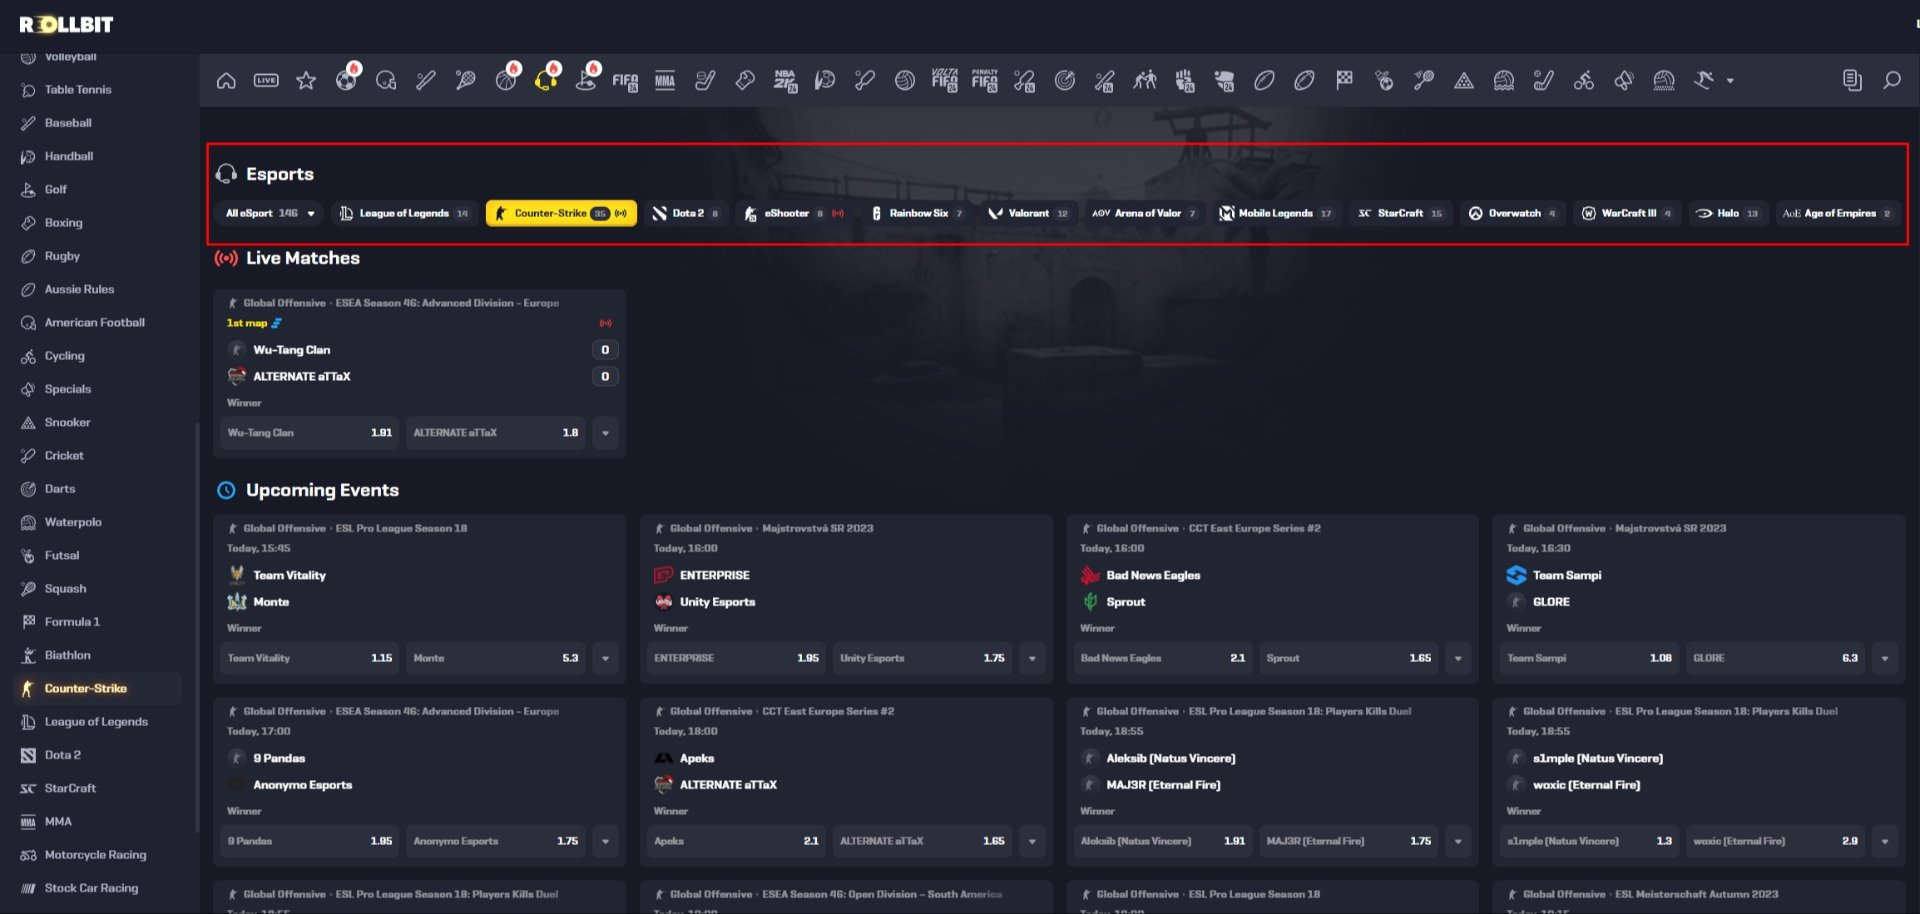Viewport: 1920px width, 914px height.
Task: Select the Valorant filter tab
Action: 1028,213
